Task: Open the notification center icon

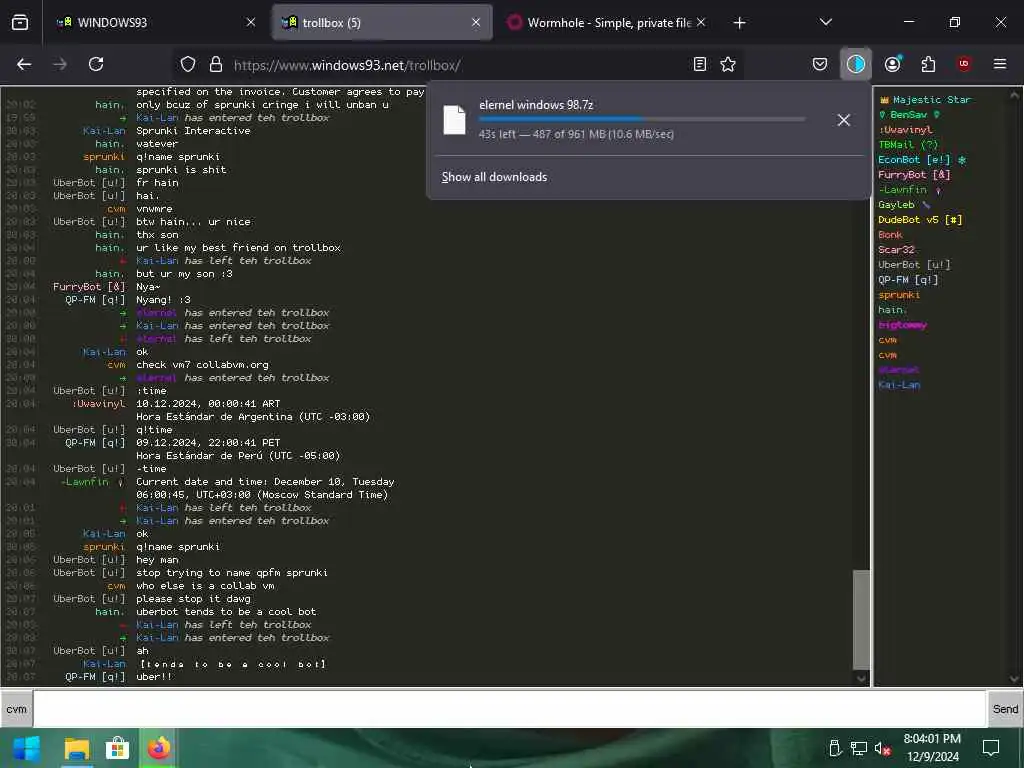Action: (x=991, y=748)
